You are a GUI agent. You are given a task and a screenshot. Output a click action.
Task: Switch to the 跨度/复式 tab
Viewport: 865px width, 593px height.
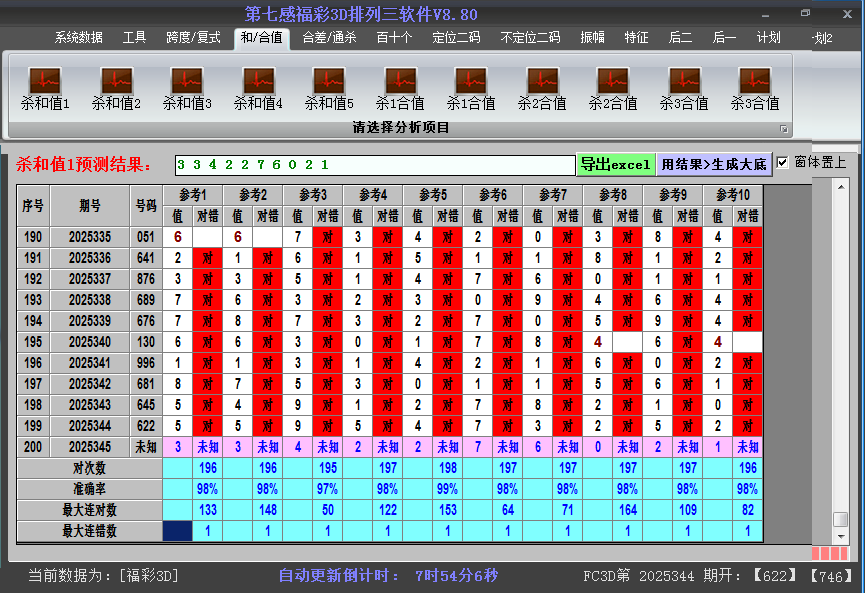(x=193, y=38)
